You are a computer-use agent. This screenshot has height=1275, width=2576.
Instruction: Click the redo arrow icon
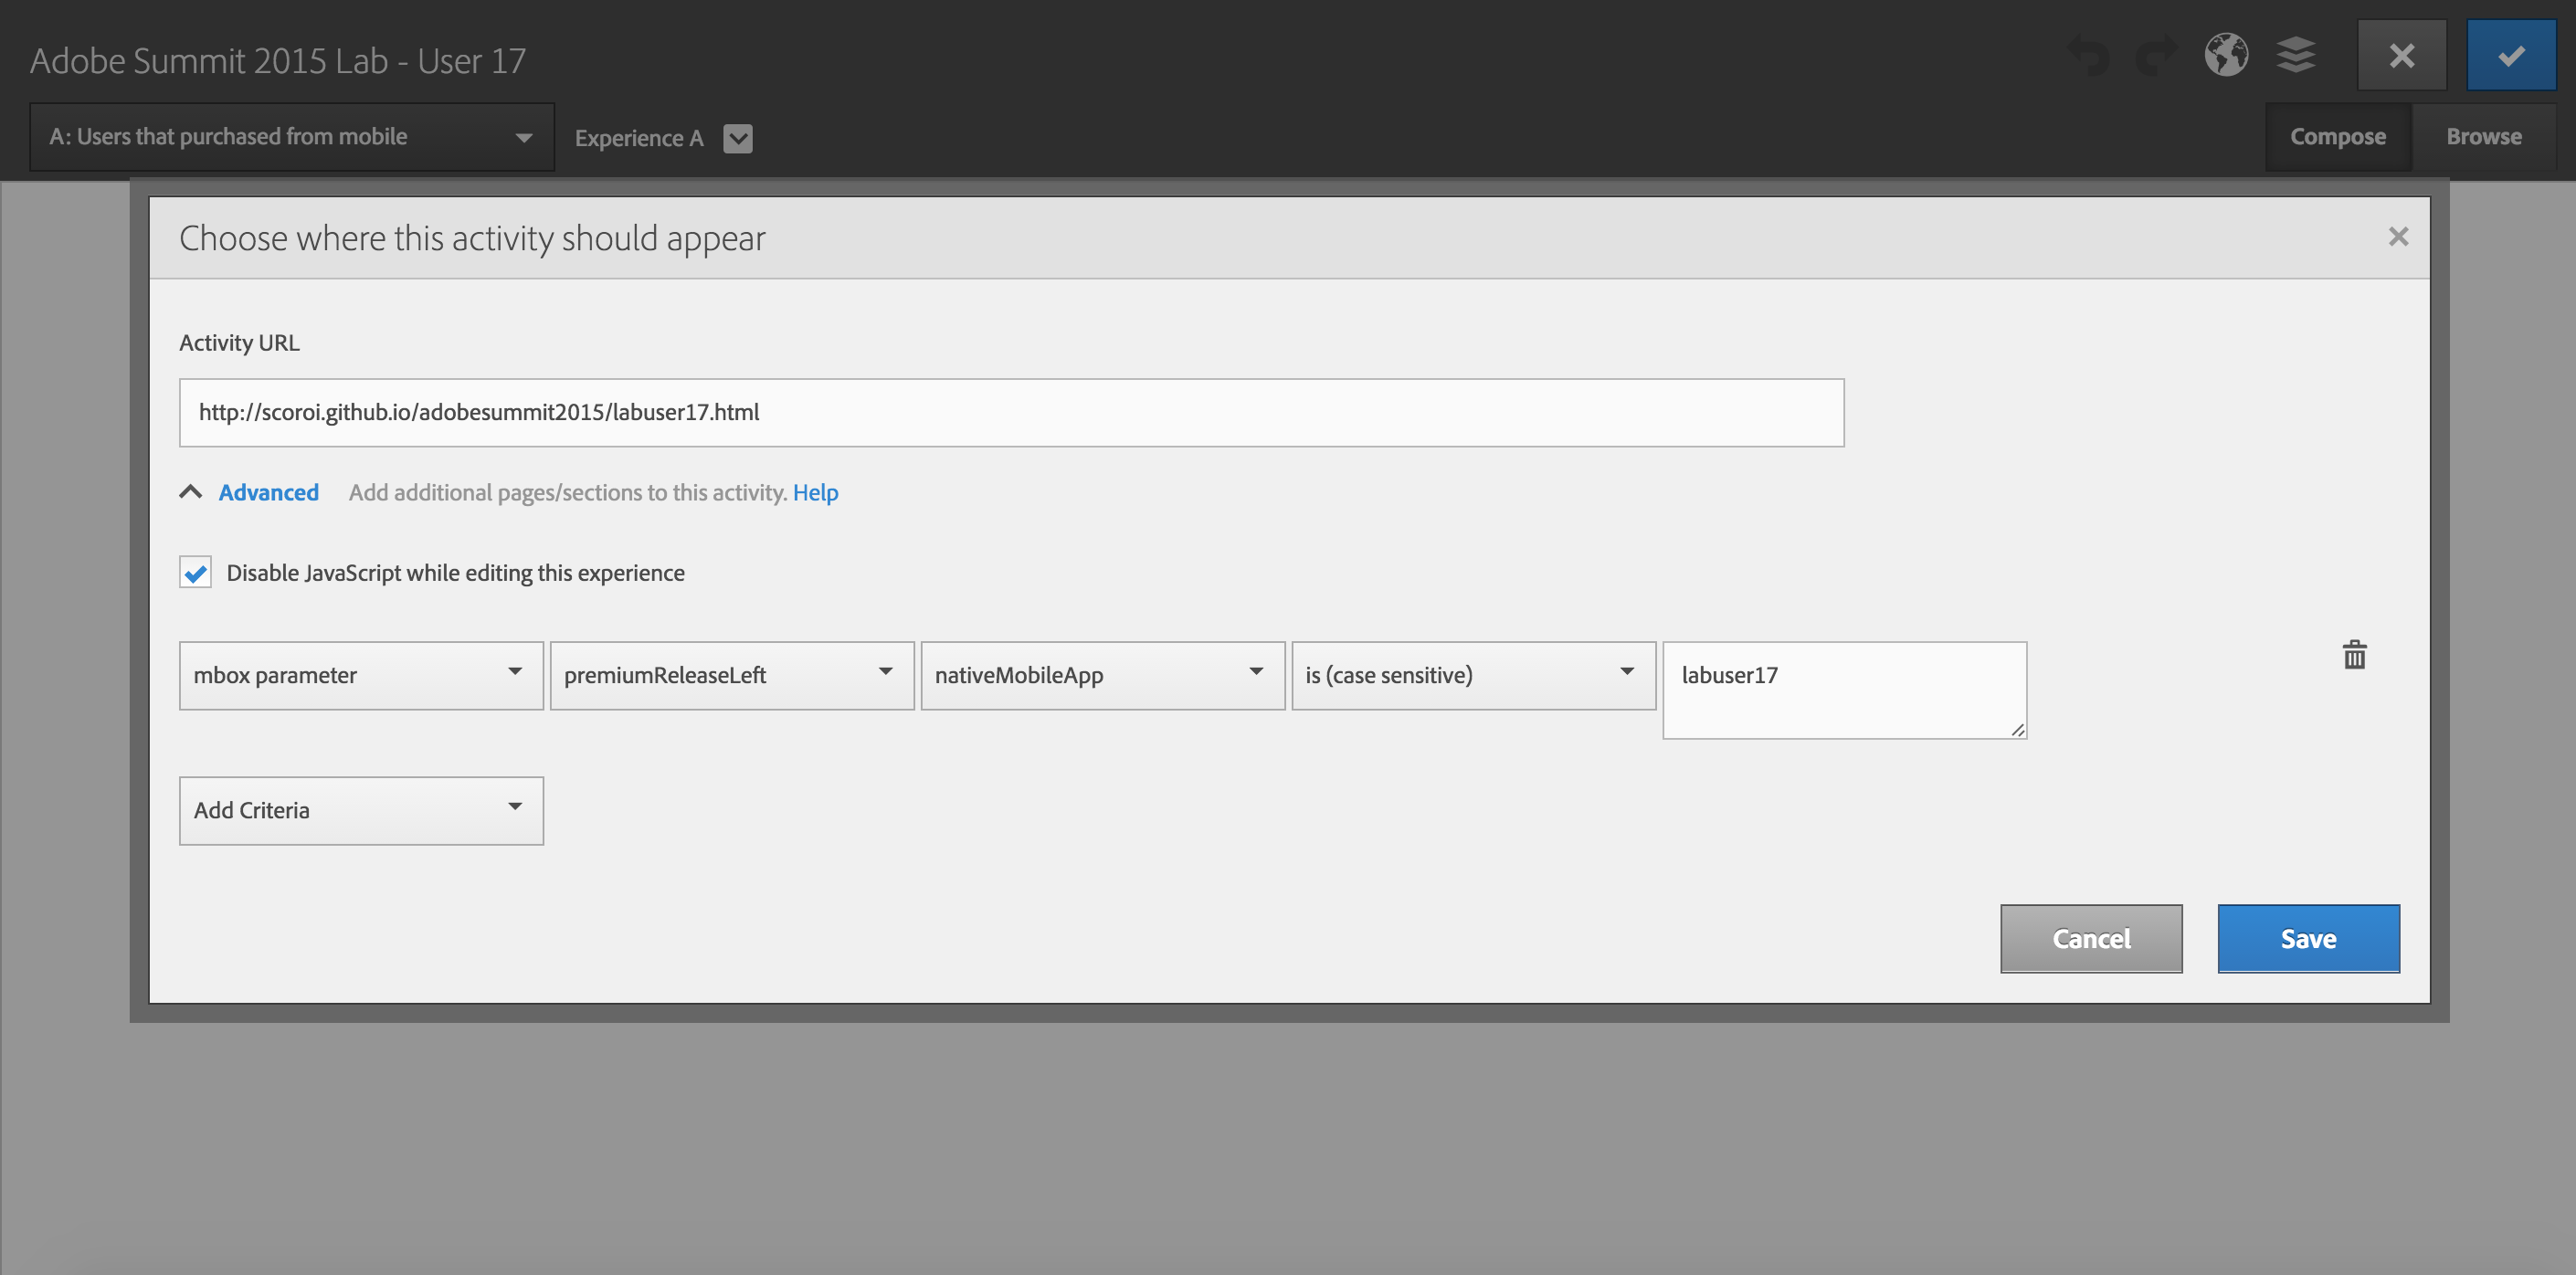2156,56
